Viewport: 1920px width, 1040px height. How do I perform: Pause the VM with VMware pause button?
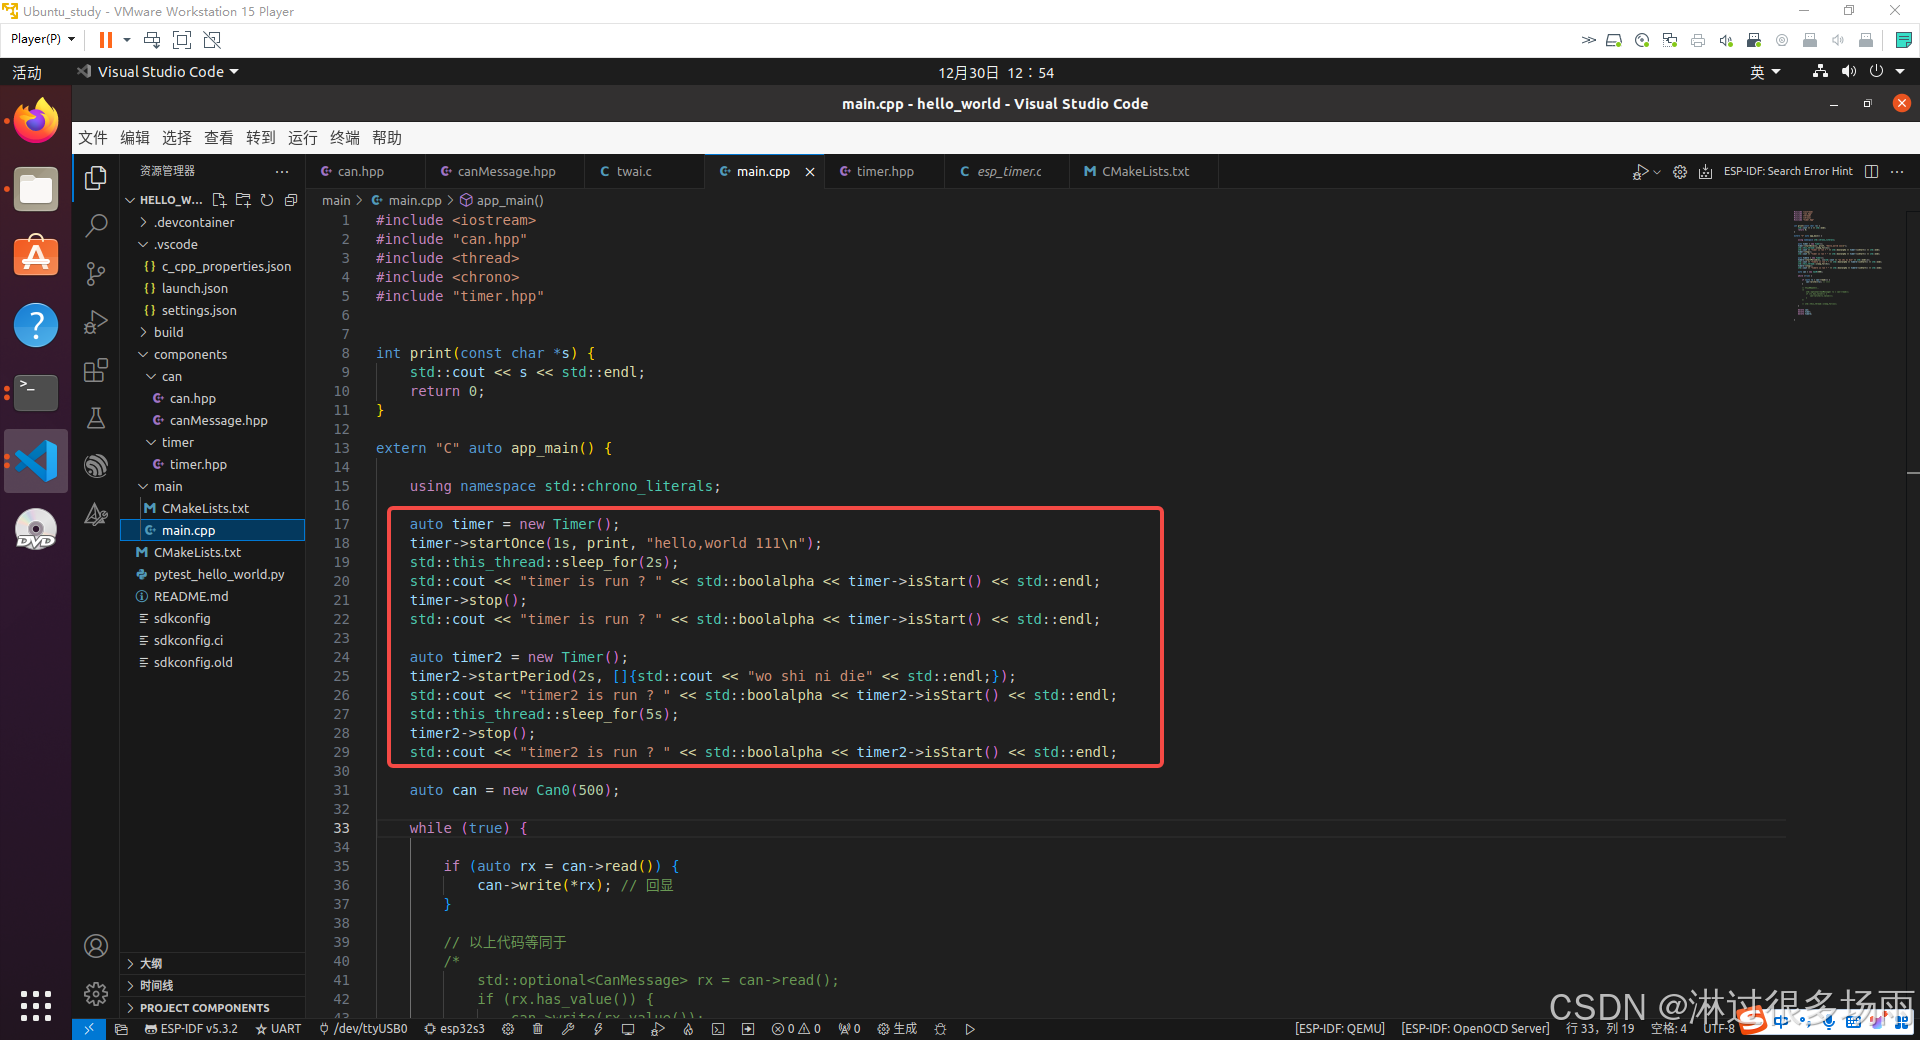(x=105, y=40)
